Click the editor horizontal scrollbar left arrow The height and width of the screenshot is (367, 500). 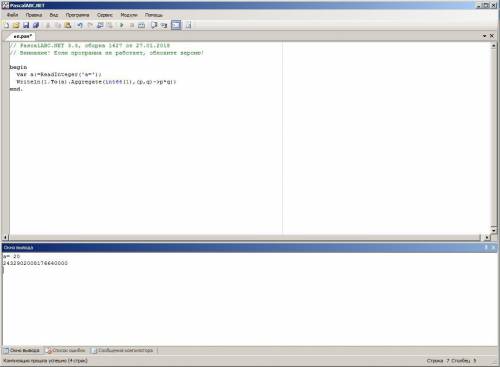pos(5,237)
